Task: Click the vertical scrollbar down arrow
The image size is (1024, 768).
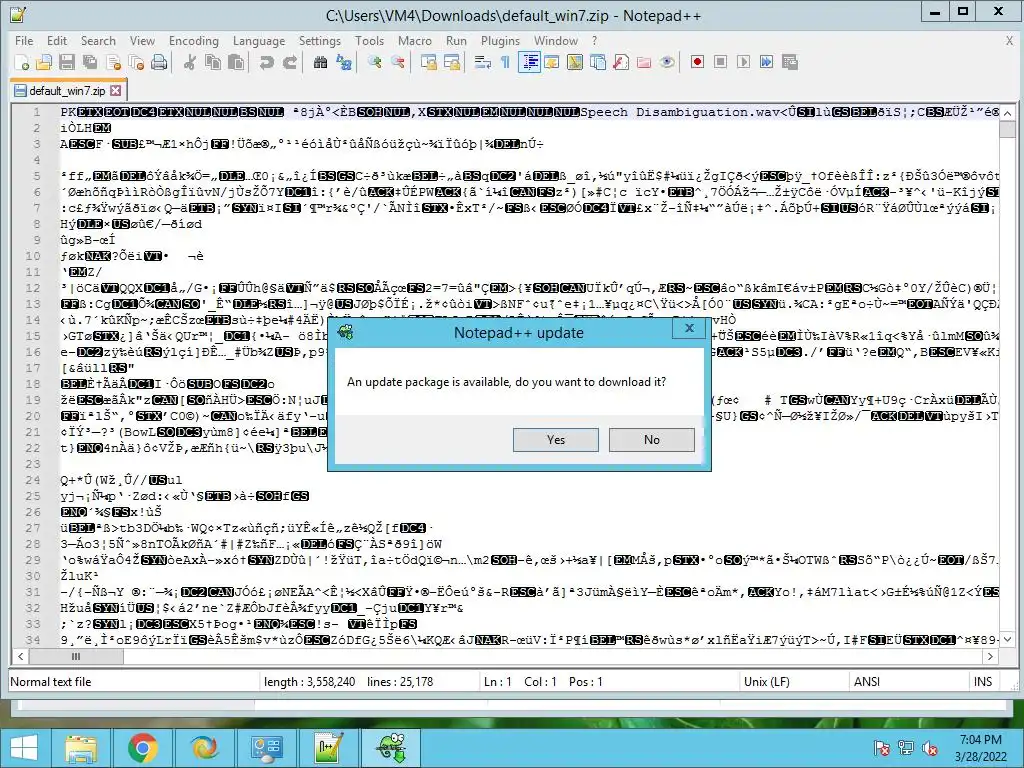Action: tap(1008, 639)
